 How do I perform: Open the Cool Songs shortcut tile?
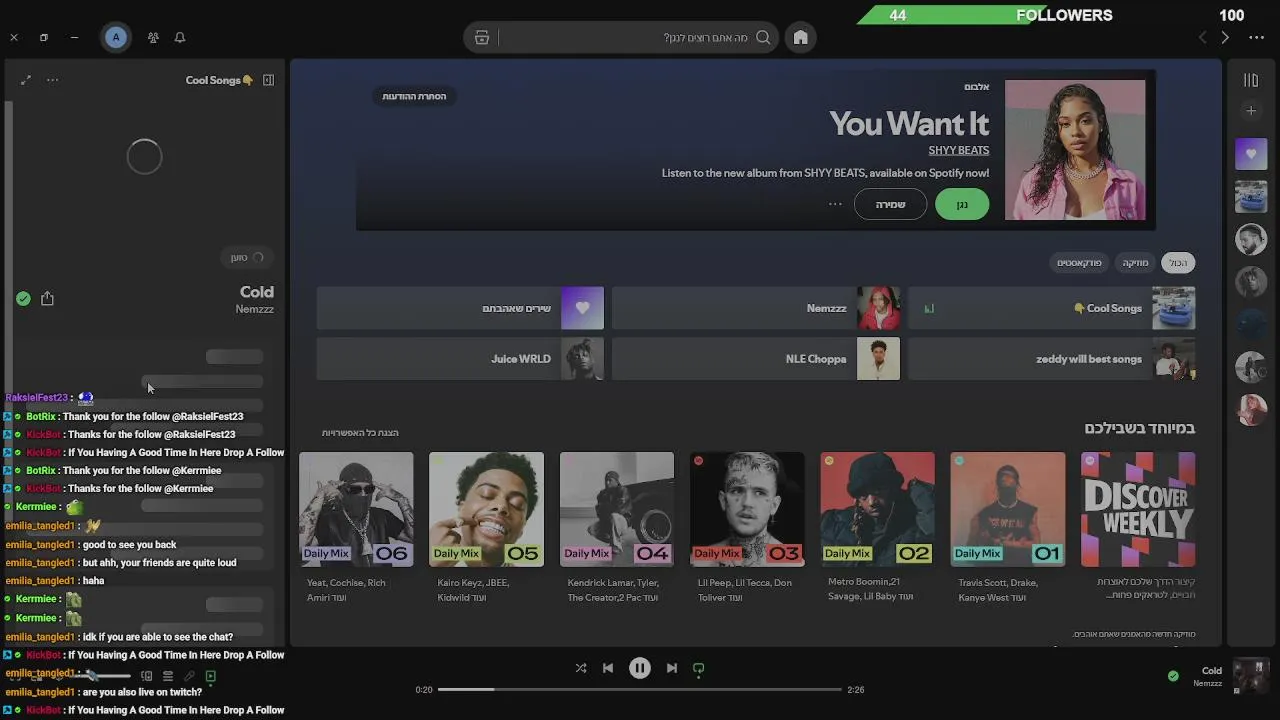point(1051,308)
